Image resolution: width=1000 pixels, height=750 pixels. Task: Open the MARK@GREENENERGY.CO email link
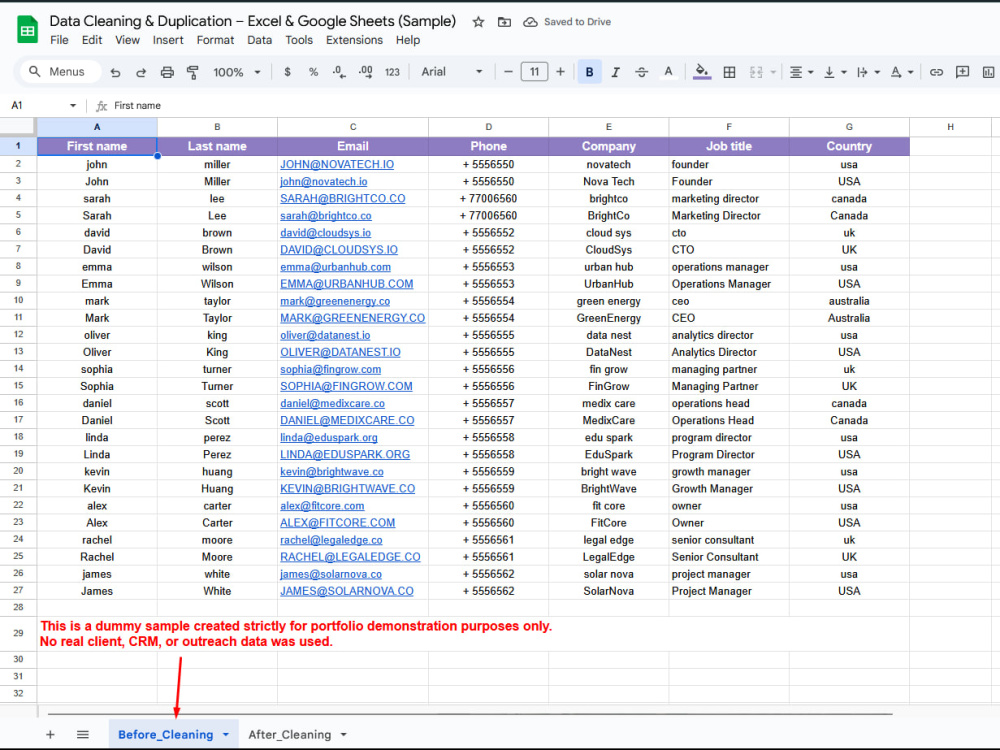click(353, 318)
